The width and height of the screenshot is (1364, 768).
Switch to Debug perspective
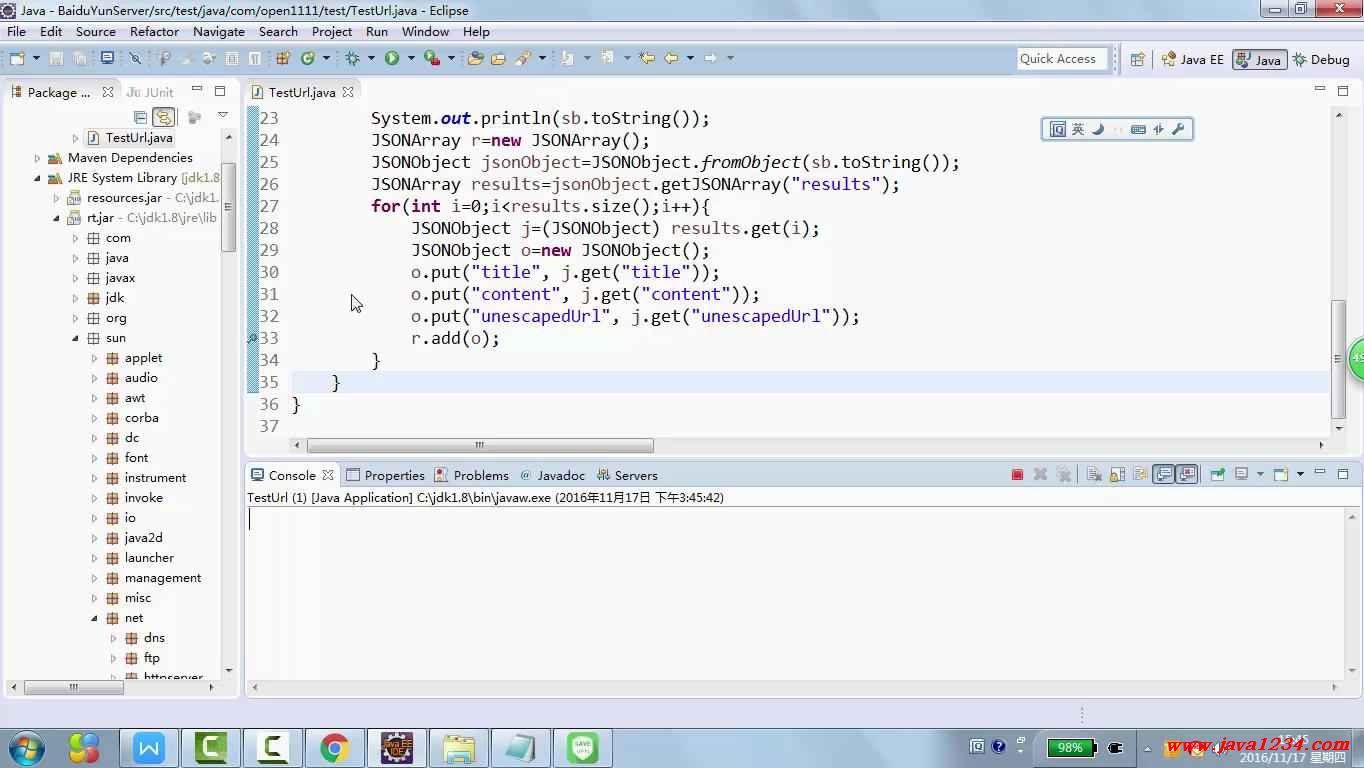pyautogui.click(x=1321, y=59)
